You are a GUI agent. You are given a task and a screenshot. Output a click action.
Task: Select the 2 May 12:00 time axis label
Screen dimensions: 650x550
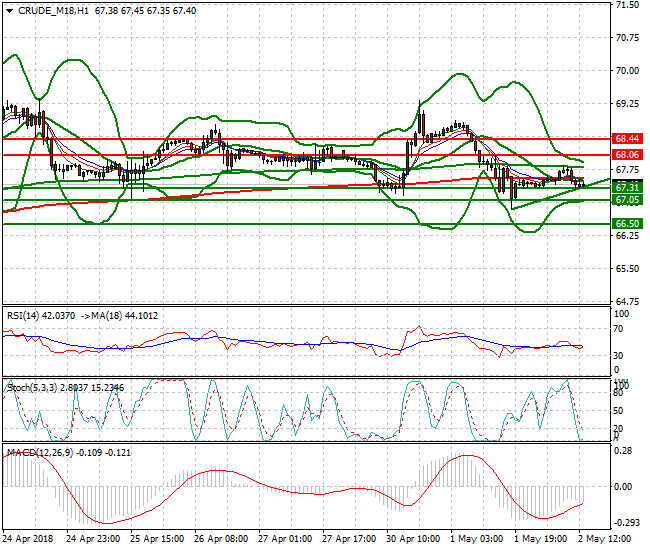[604, 539]
